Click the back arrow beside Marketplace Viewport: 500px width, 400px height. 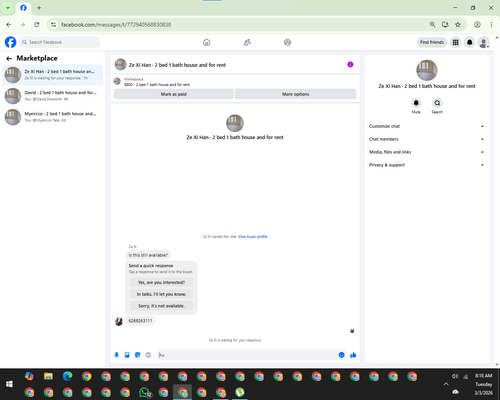pyautogui.click(x=9, y=59)
